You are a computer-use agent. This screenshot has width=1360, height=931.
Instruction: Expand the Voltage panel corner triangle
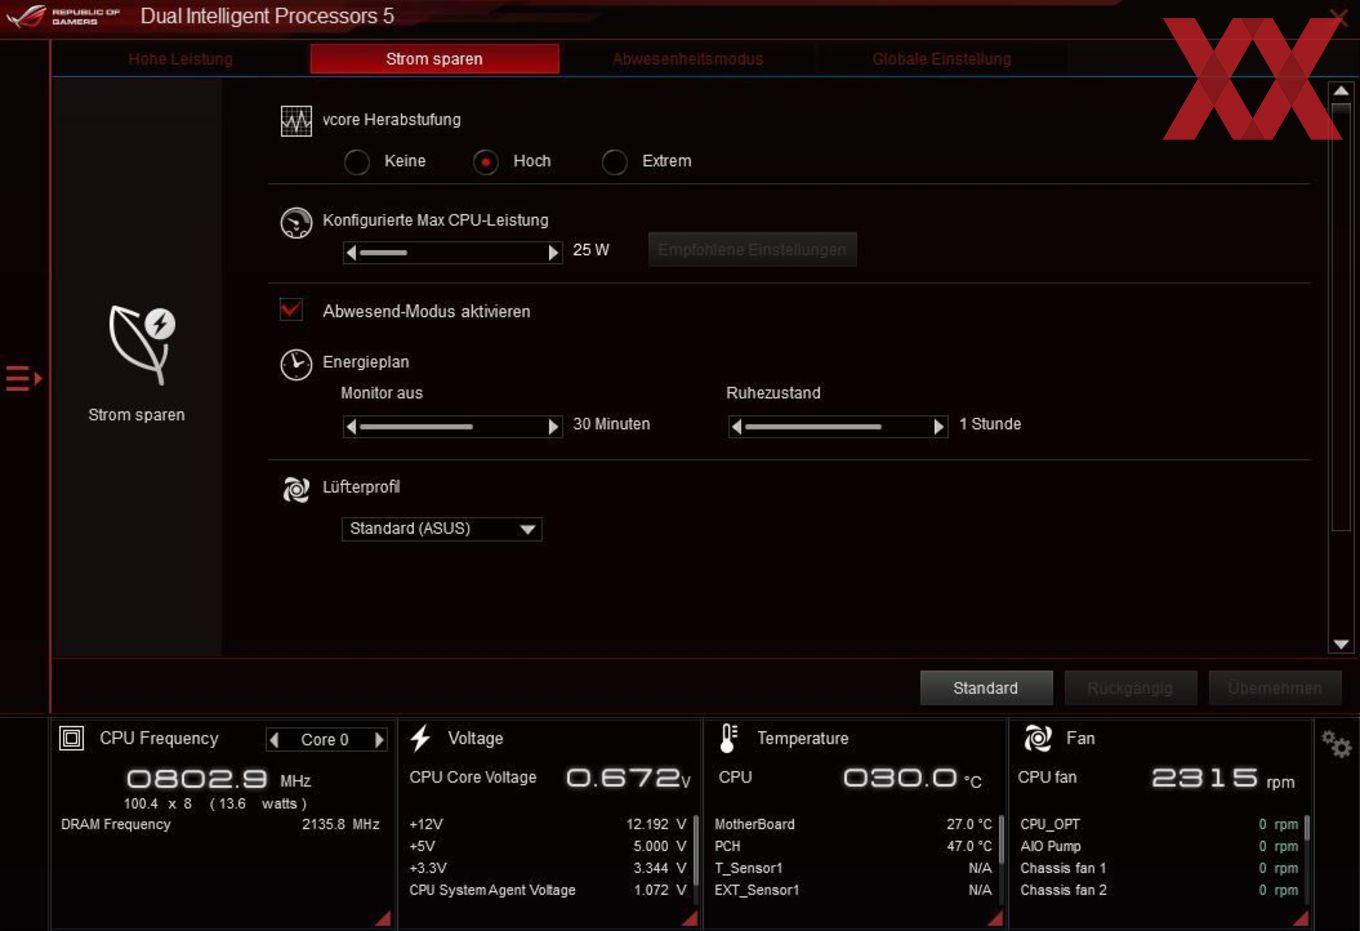689,918
